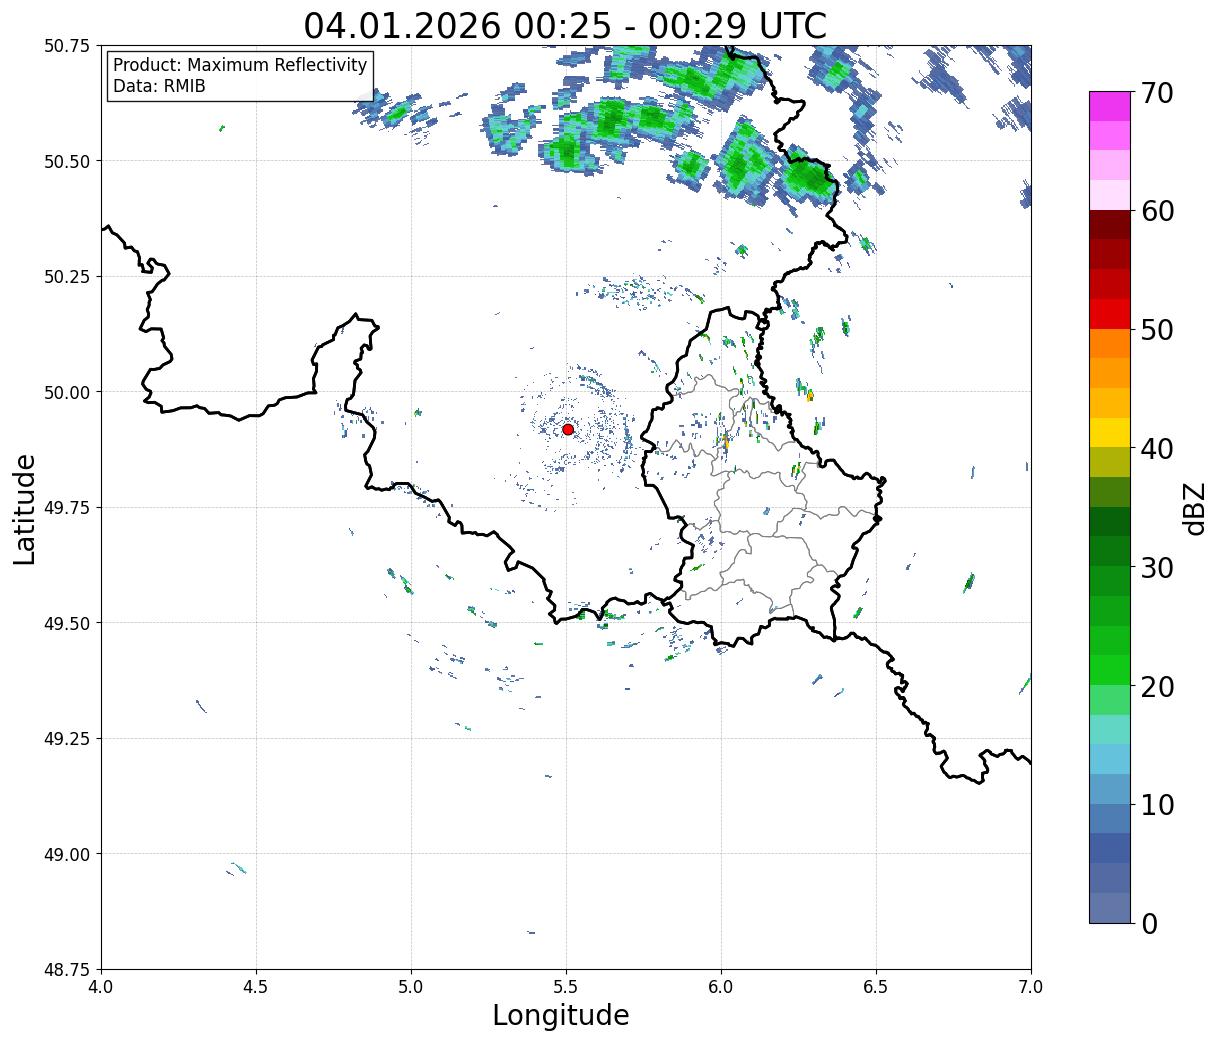Click the colorbar tick label 20
This screenshot has height=1040, width=1219.
point(1157,686)
